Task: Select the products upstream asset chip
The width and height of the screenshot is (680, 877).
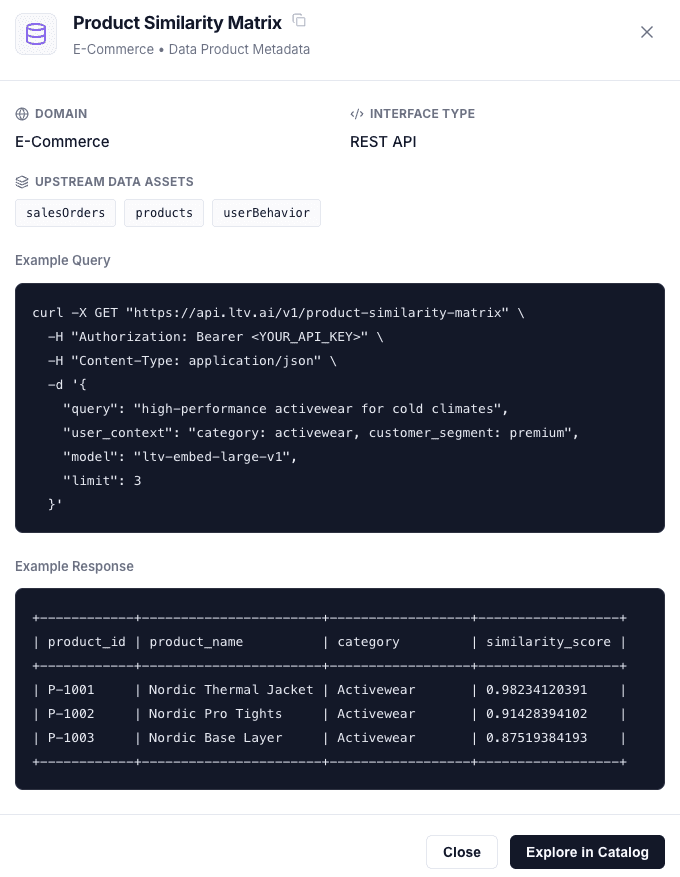Action: coord(164,213)
